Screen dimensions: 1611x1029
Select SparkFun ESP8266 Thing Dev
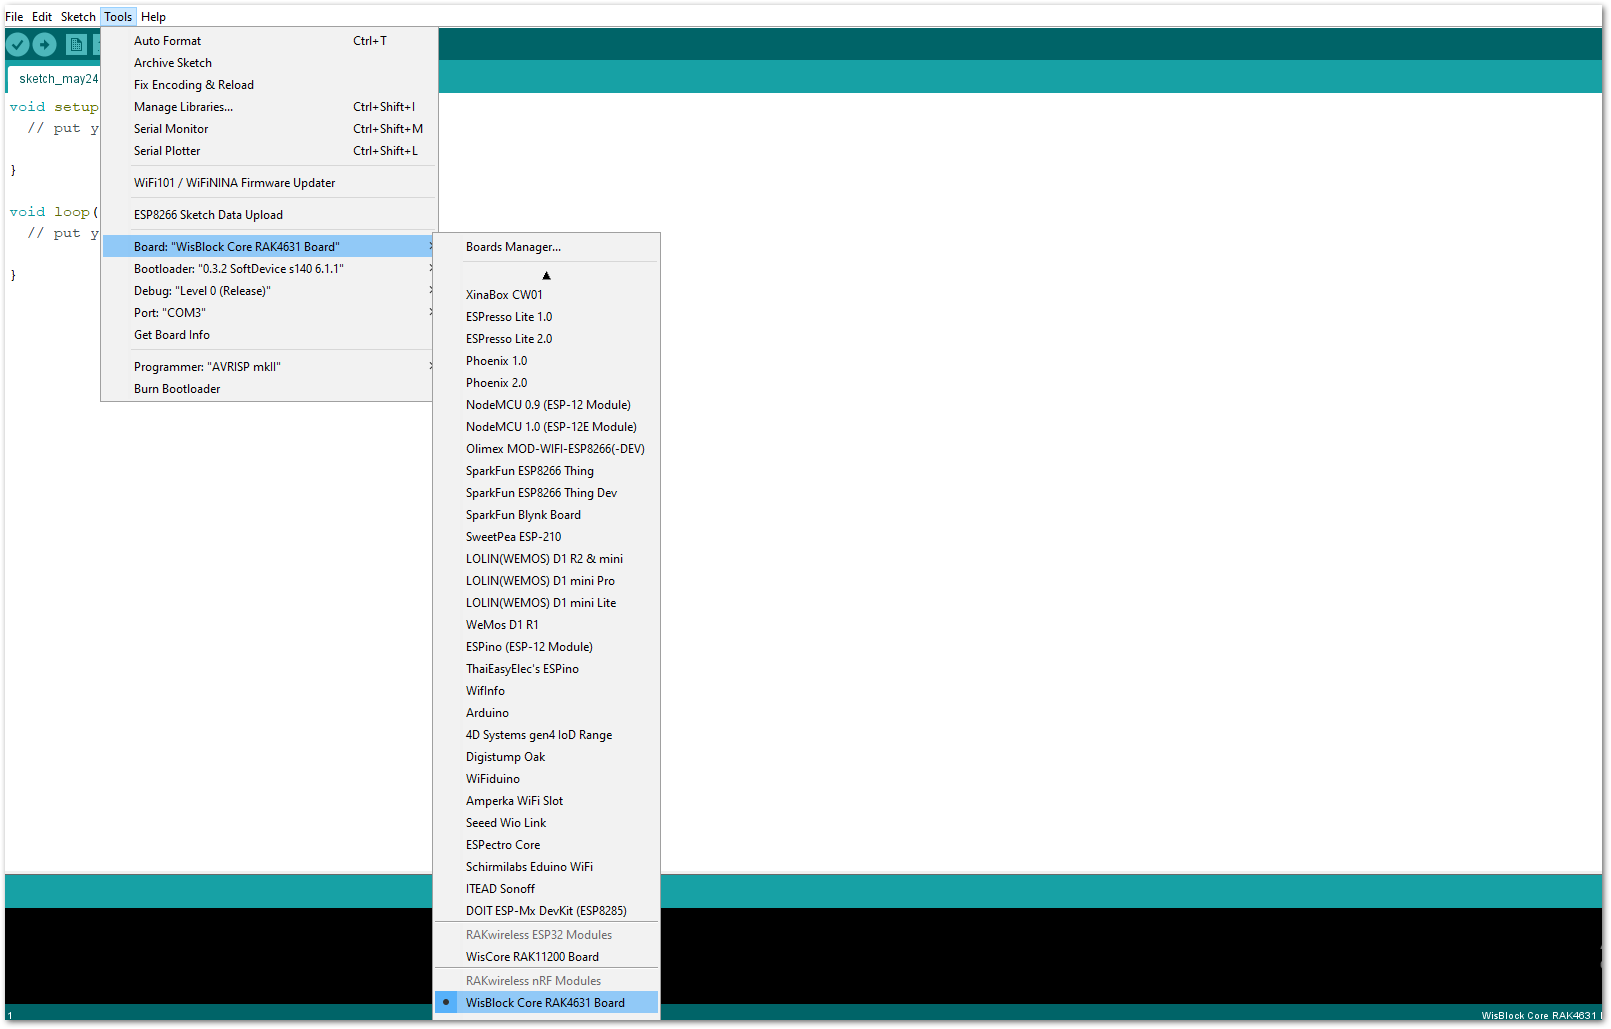[x=546, y=493]
